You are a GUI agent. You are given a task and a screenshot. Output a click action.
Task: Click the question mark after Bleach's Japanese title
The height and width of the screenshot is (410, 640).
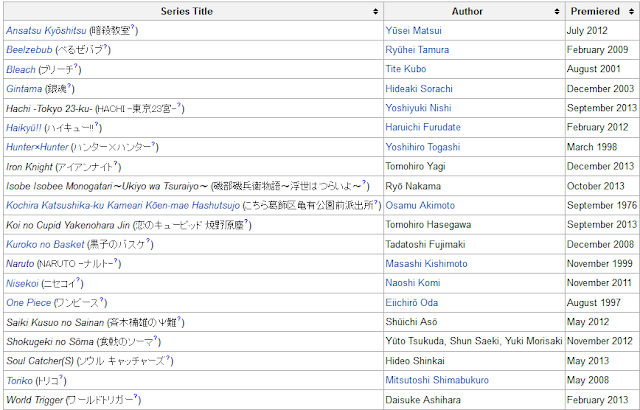[76, 66]
